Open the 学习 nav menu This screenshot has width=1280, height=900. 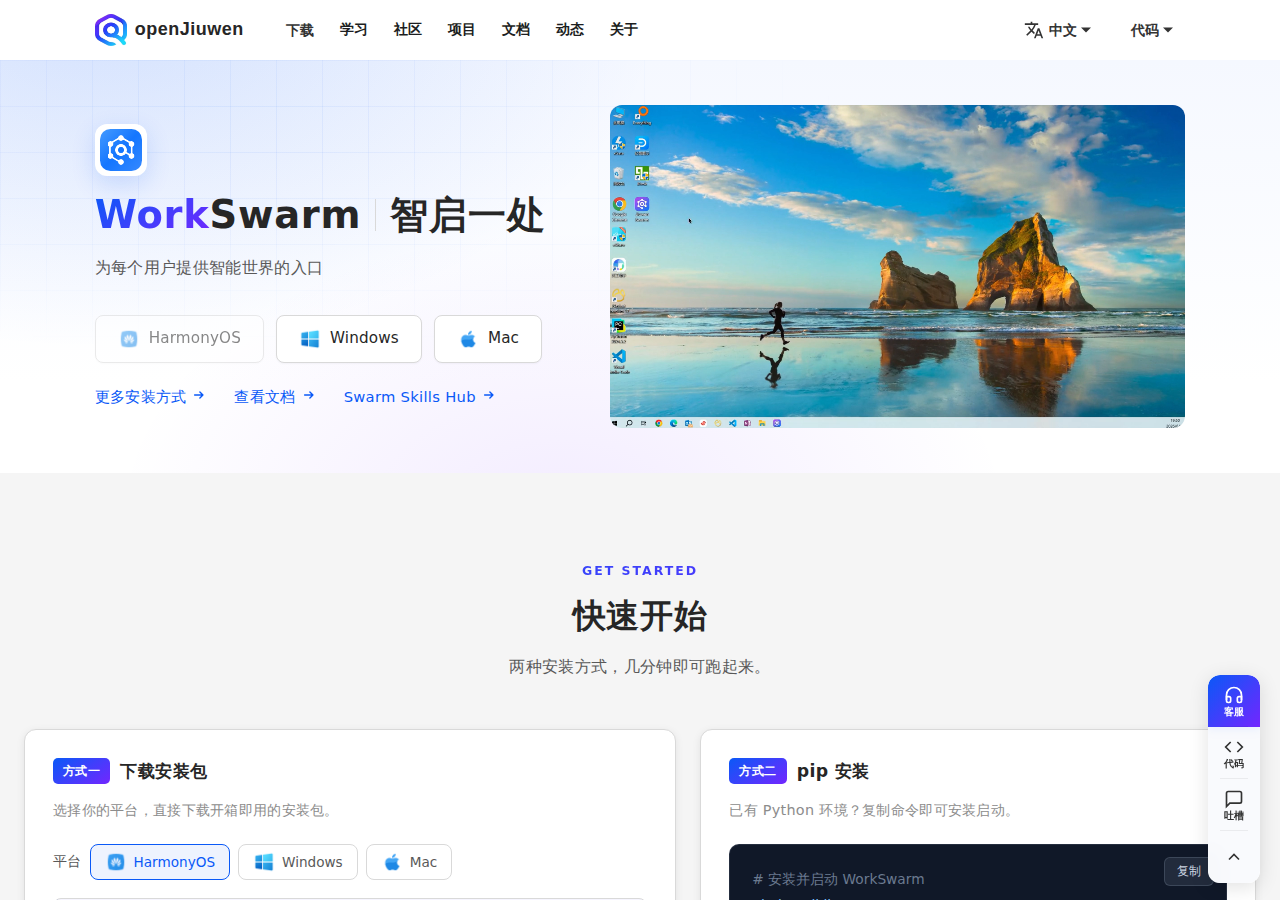[354, 30]
